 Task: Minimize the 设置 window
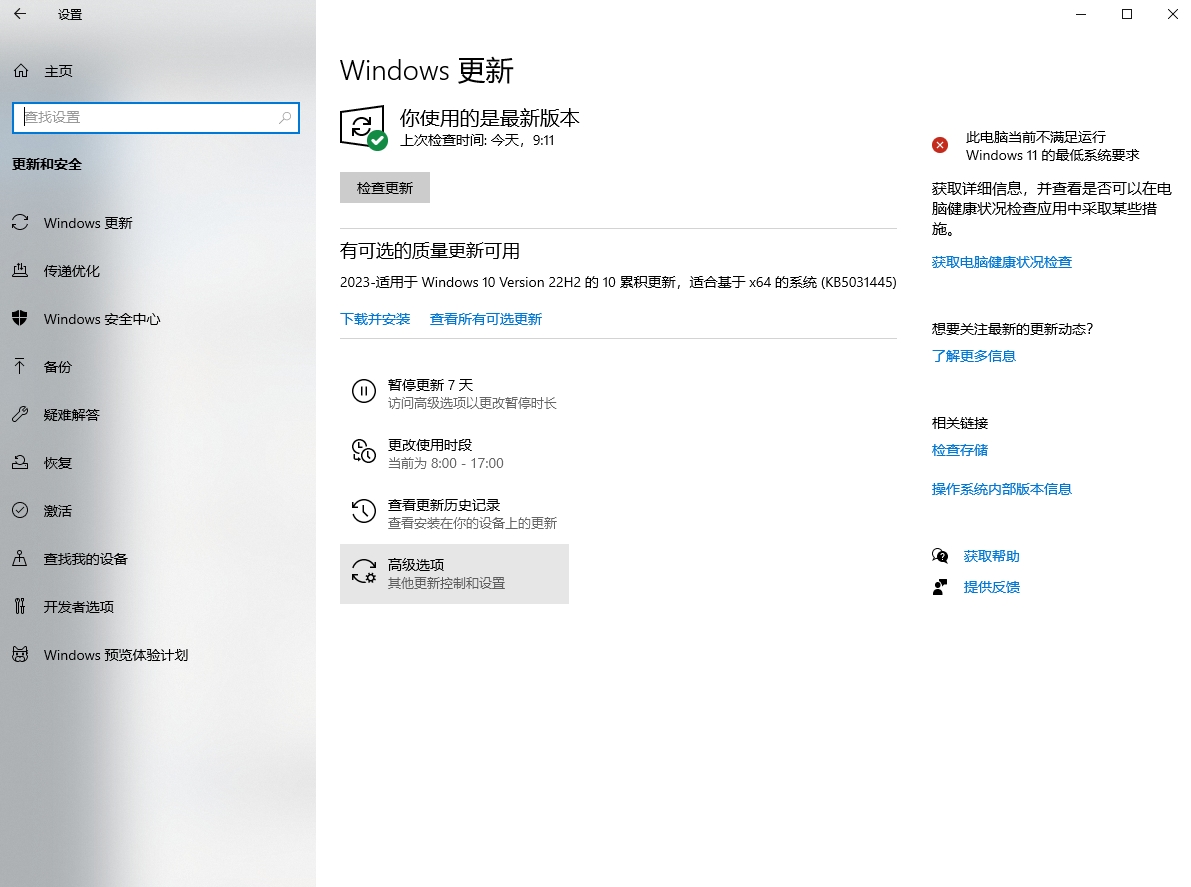(1082, 14)
